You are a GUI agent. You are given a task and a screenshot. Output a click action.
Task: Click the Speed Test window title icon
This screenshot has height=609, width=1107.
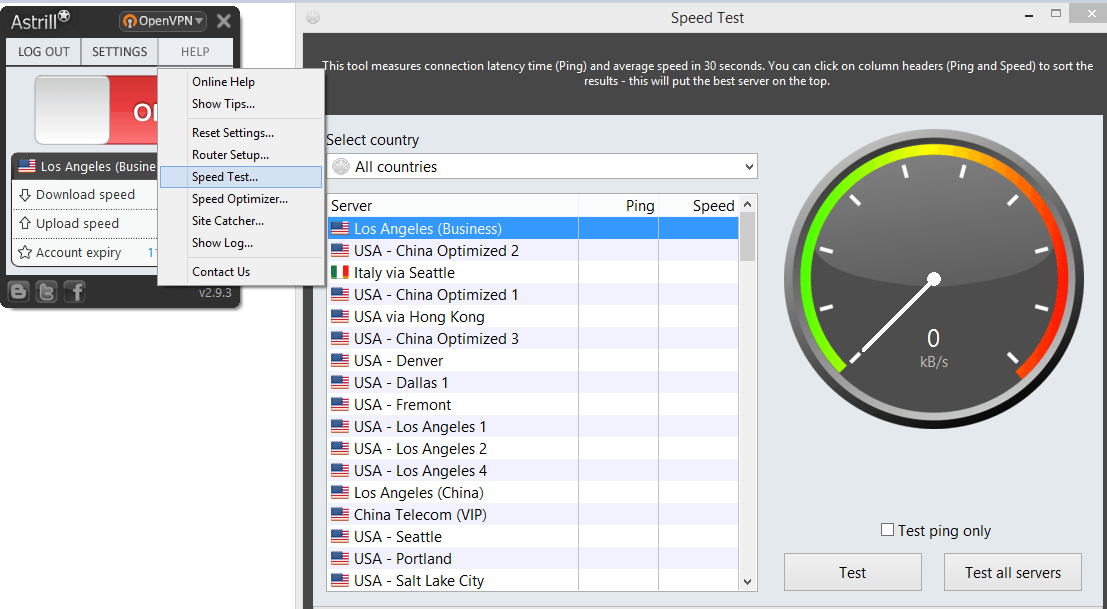(313, 18)
